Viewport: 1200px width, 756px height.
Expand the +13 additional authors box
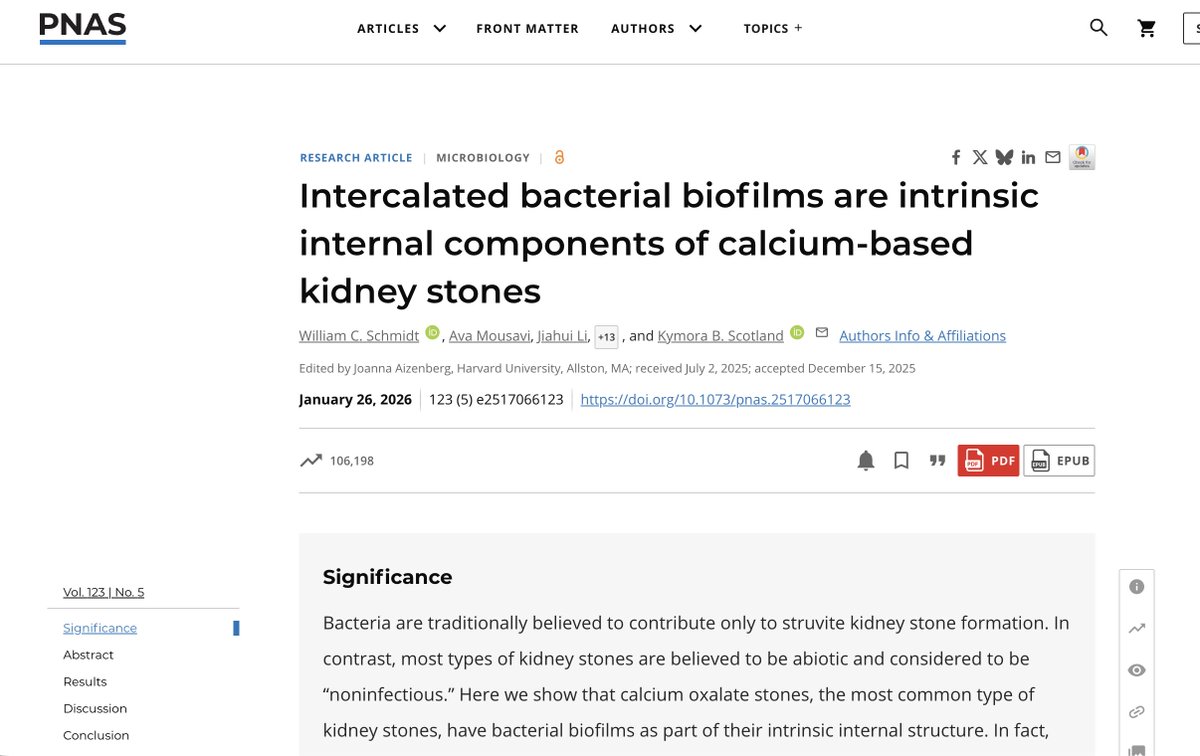point(606,337)
